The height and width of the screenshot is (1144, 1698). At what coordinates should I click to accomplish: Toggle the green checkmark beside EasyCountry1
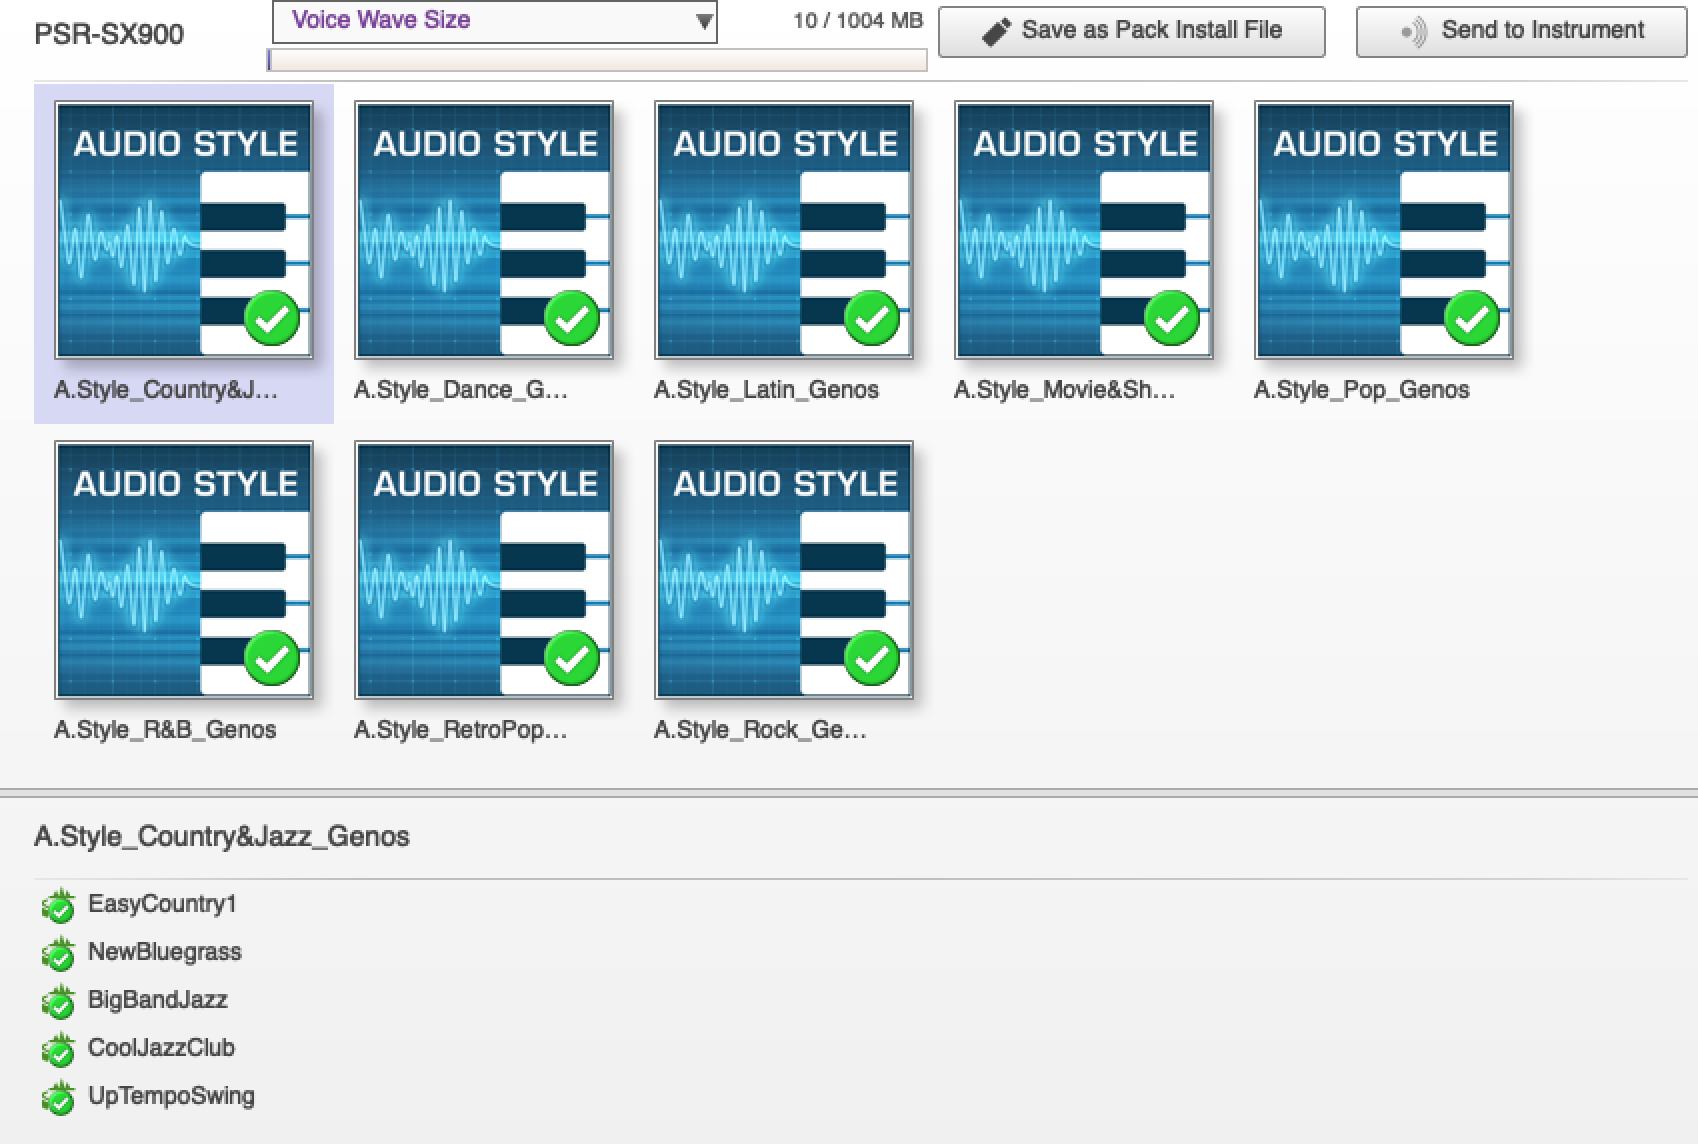coord(59,906)
